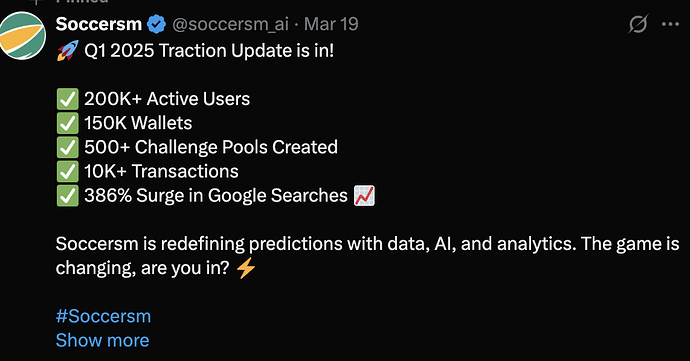Click the rocket emoji before Q1 2025
The image size is (690, 361).
68,50
